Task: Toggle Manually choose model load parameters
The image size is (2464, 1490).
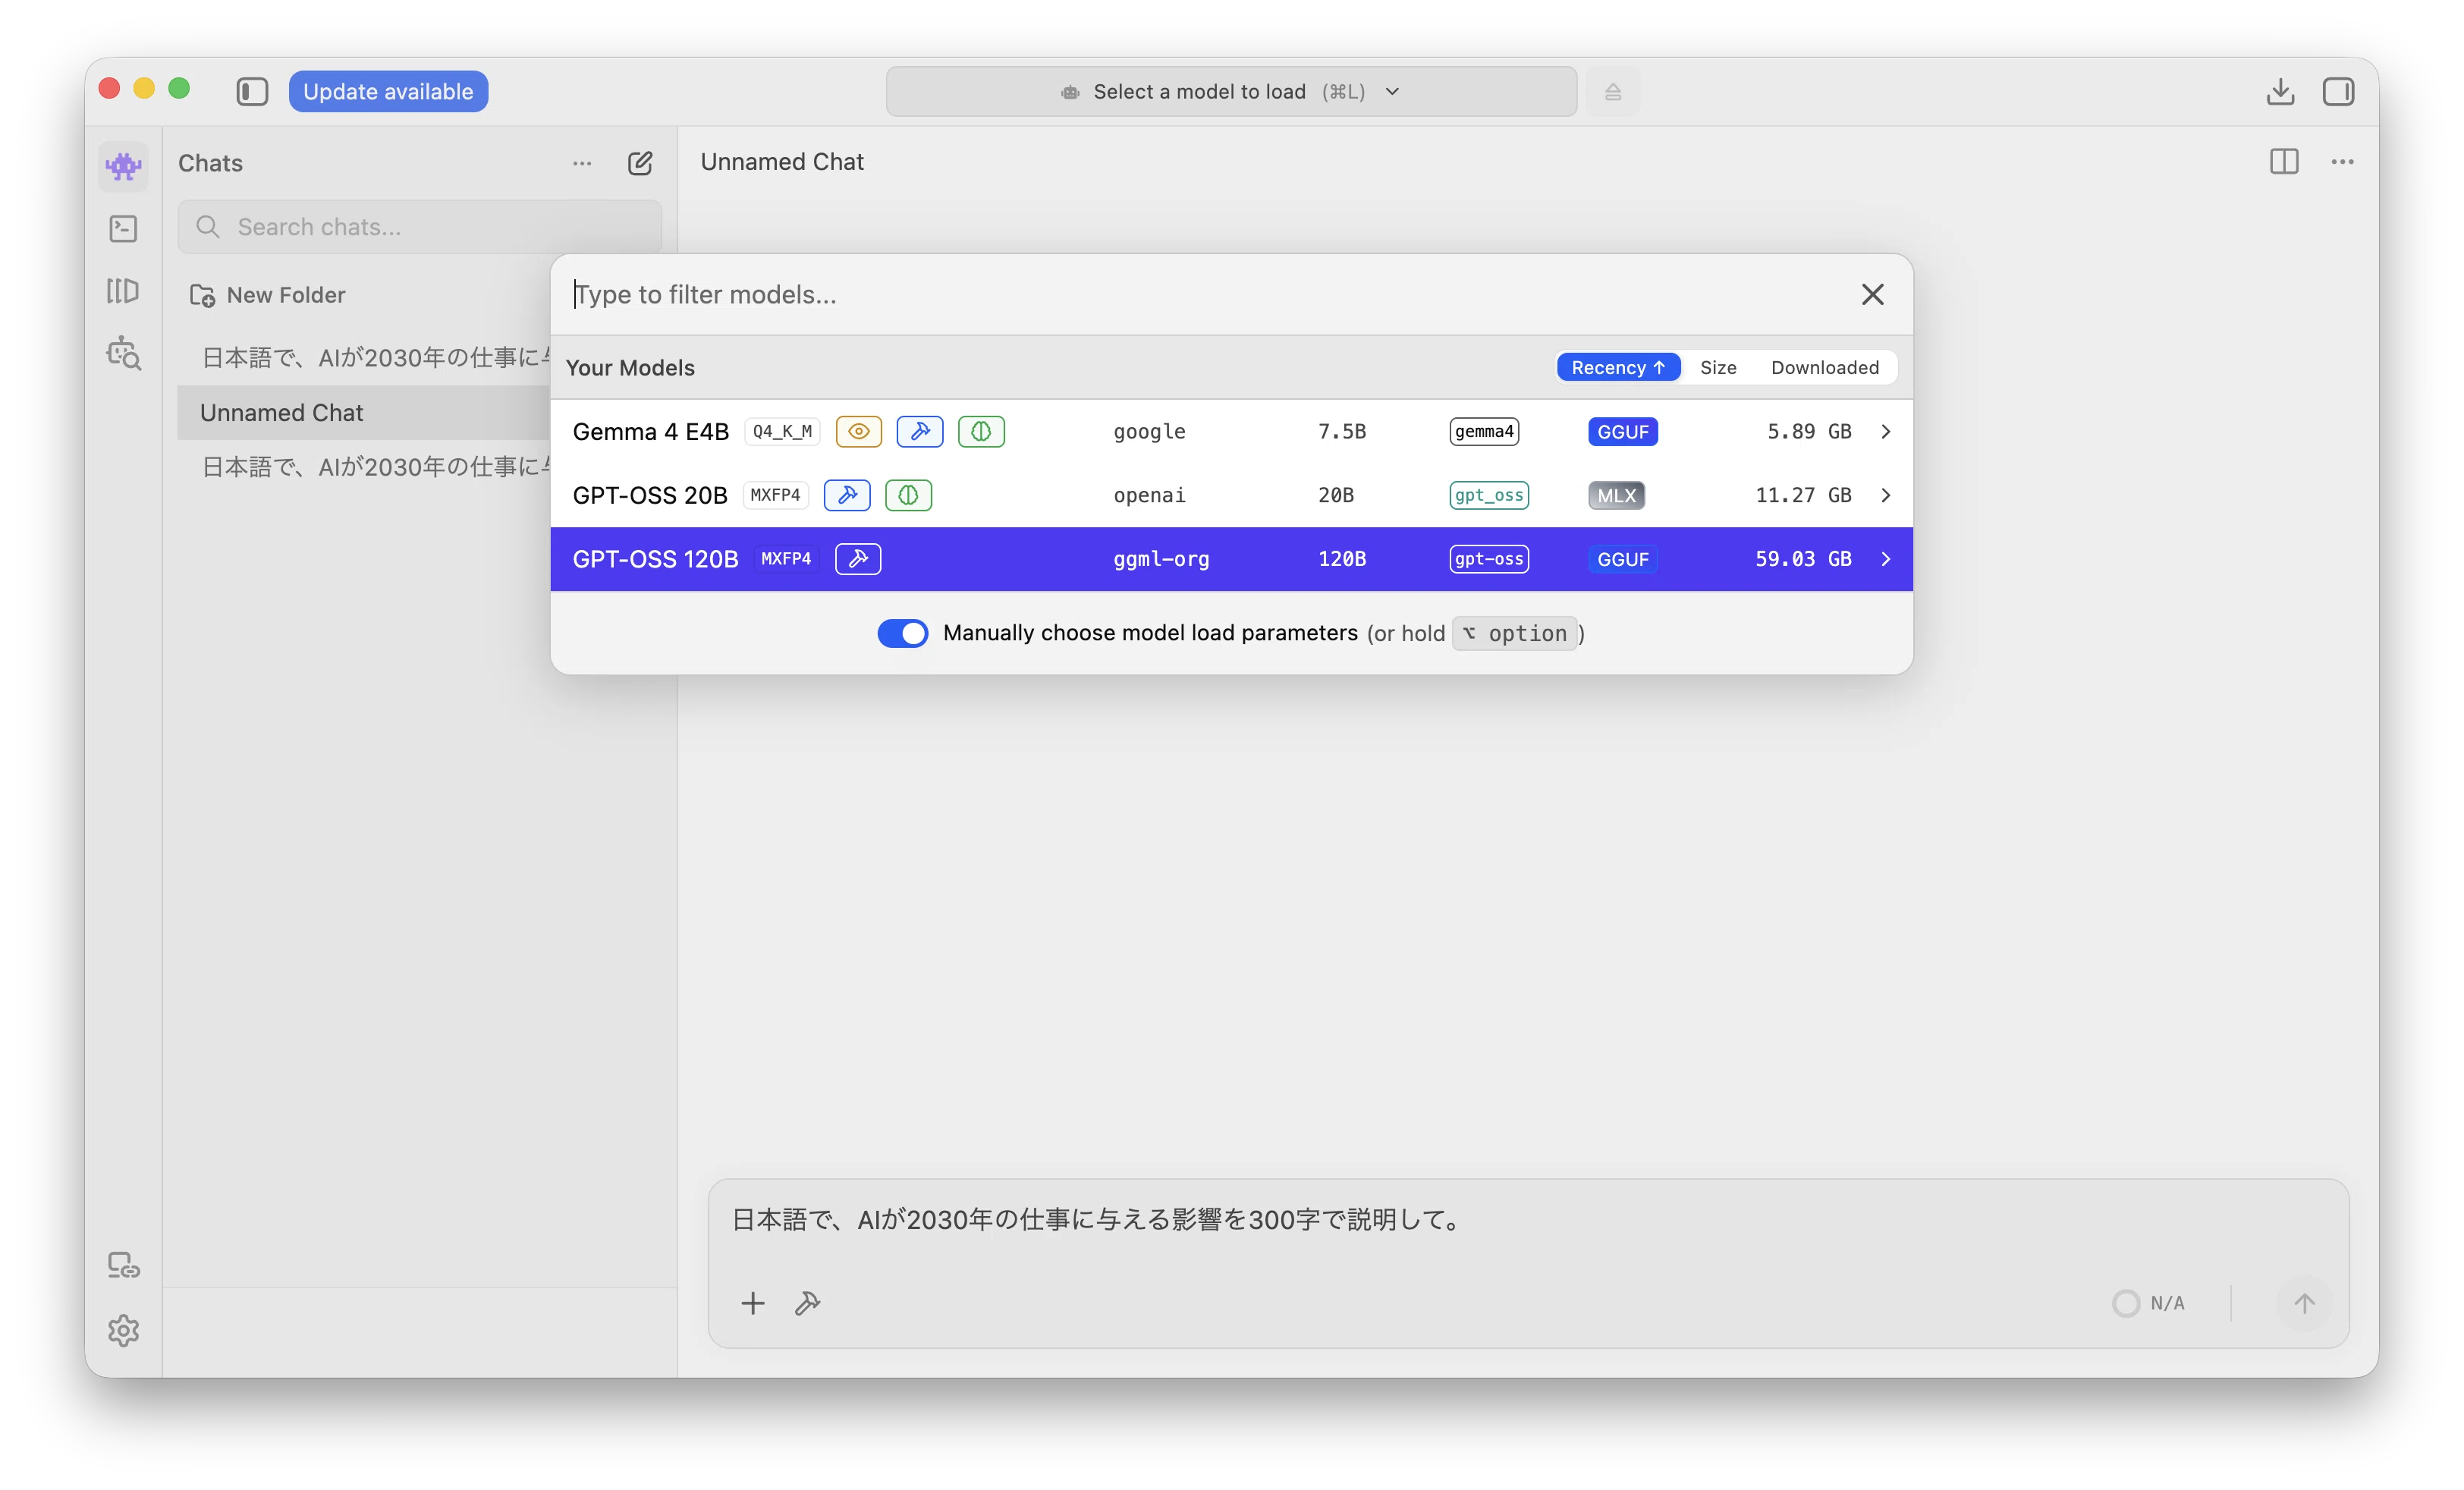Action: pyautogui.click(x=902, y=633)
